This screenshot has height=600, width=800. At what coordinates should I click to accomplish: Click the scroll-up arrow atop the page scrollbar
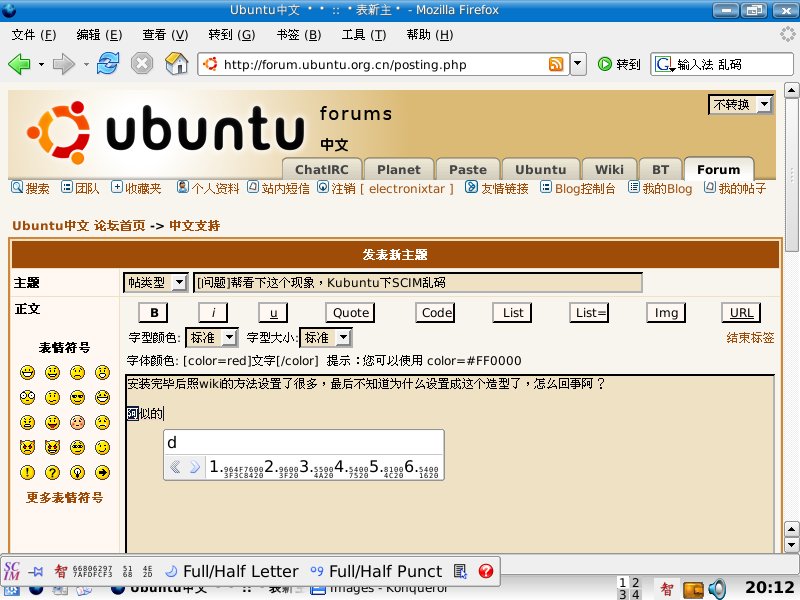tap(792, 91)
